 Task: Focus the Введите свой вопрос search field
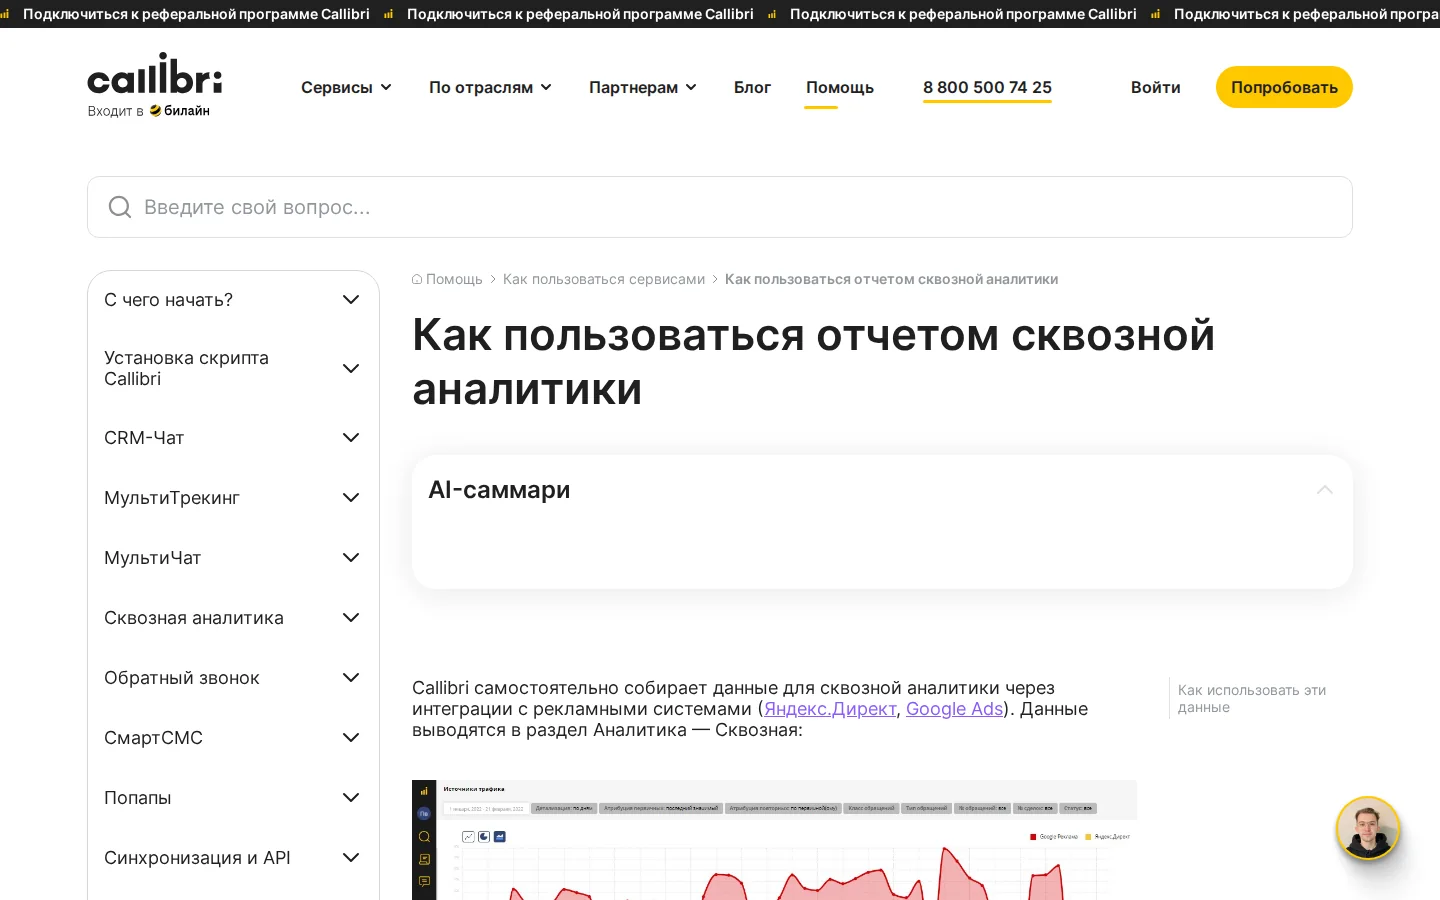(x=720, y=207)
